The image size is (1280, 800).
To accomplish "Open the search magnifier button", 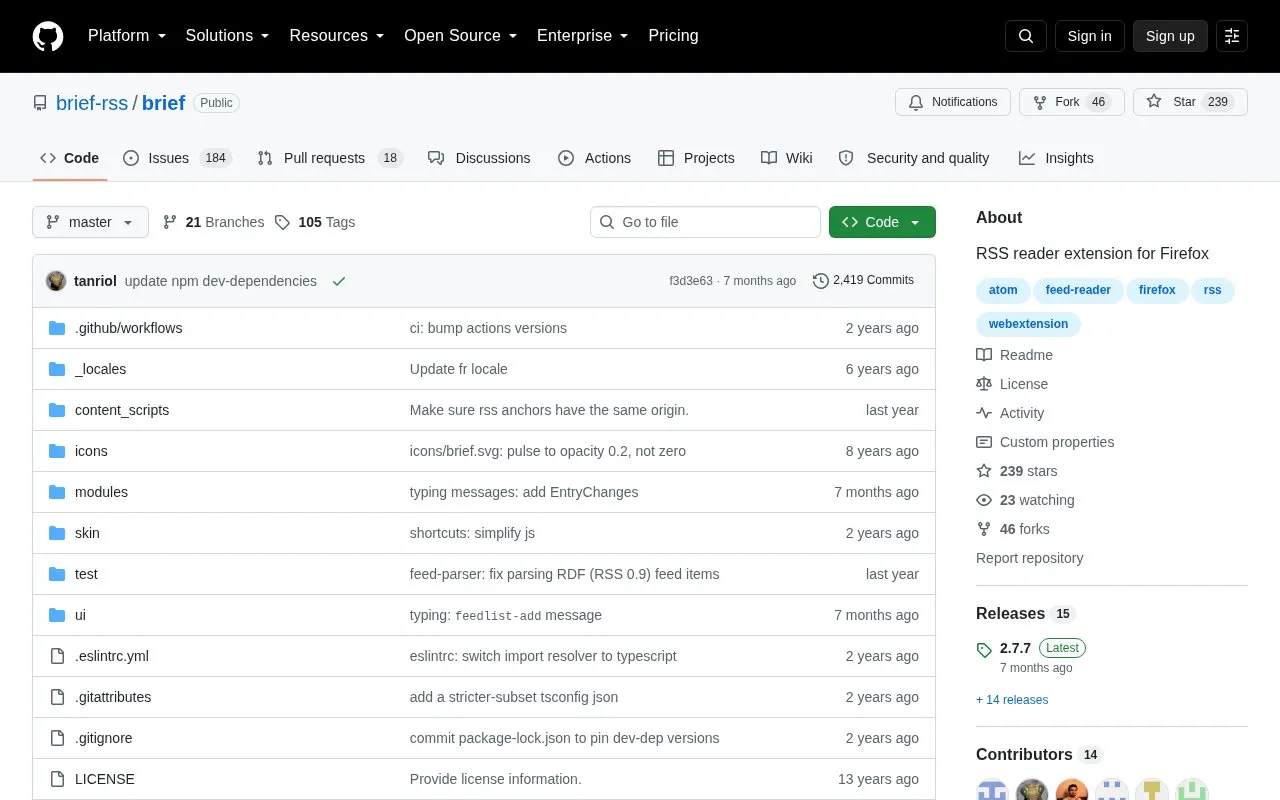I will (x=1026, y=36).
